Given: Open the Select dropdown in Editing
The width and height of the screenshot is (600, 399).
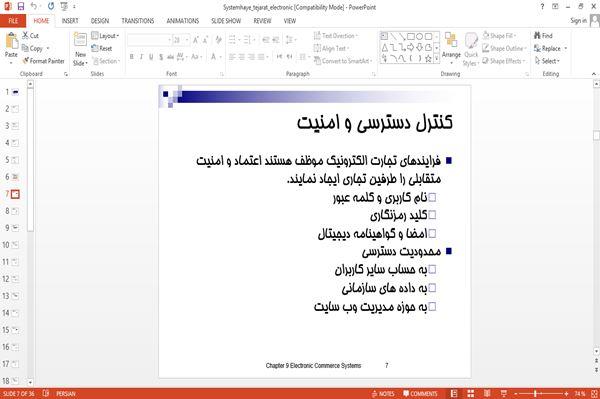Looking at the screenshot, I should 547,61.
